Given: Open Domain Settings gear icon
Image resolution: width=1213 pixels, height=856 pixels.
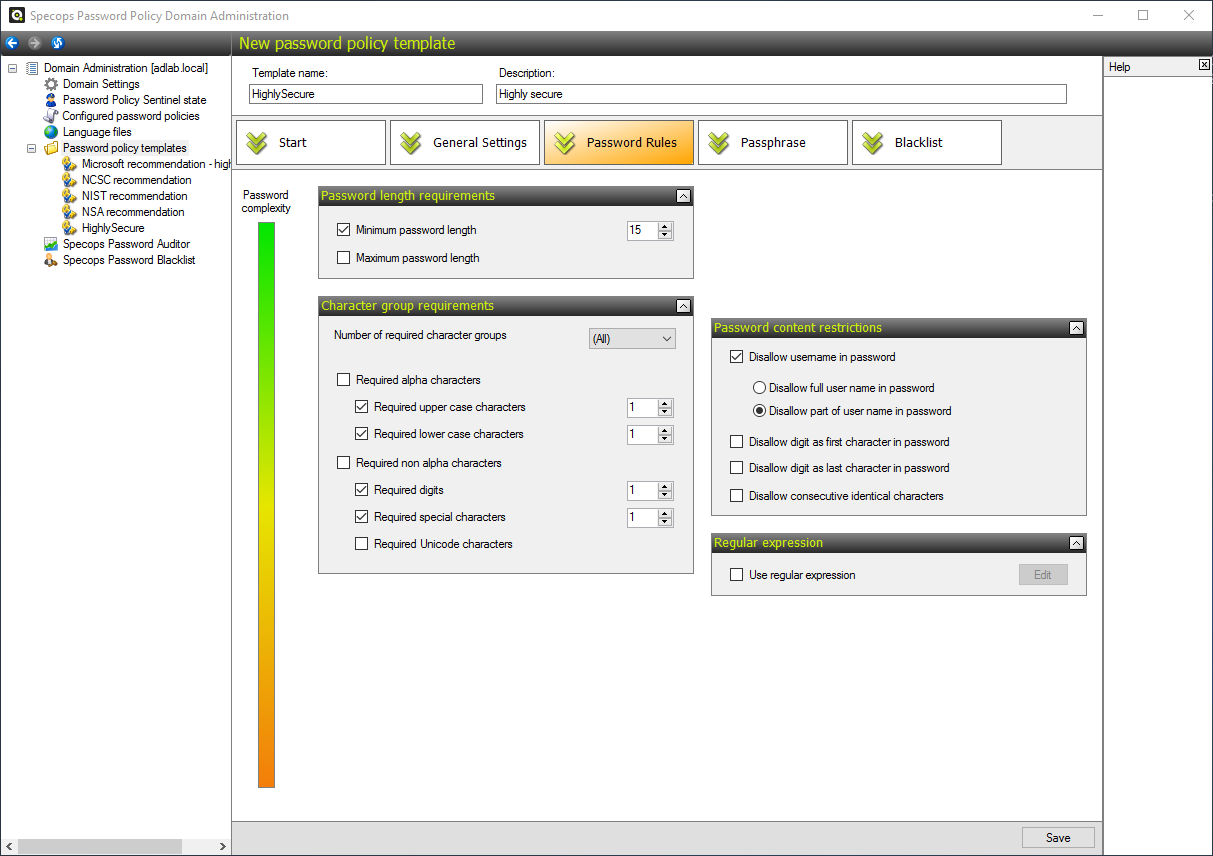Looking at the screenshot, I should coord(52,84).
